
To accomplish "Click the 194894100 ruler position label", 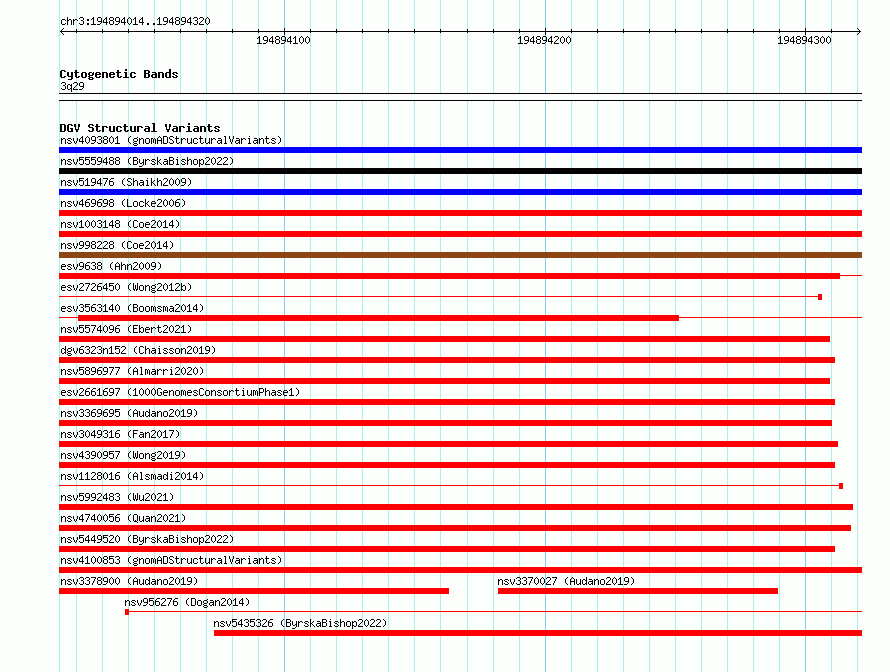I will click(283, 40).
